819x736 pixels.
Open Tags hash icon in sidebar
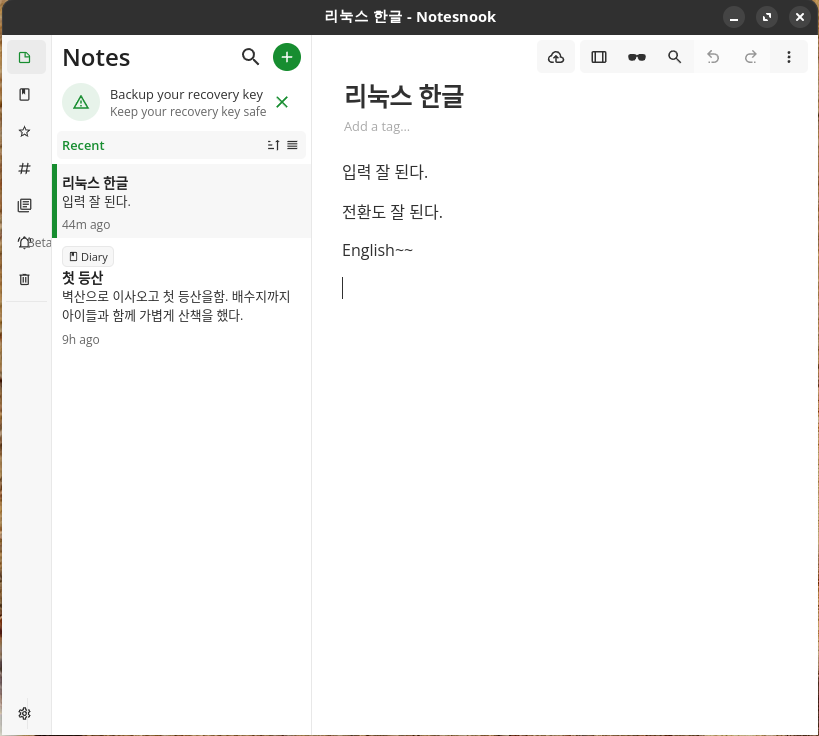point(25,169)
